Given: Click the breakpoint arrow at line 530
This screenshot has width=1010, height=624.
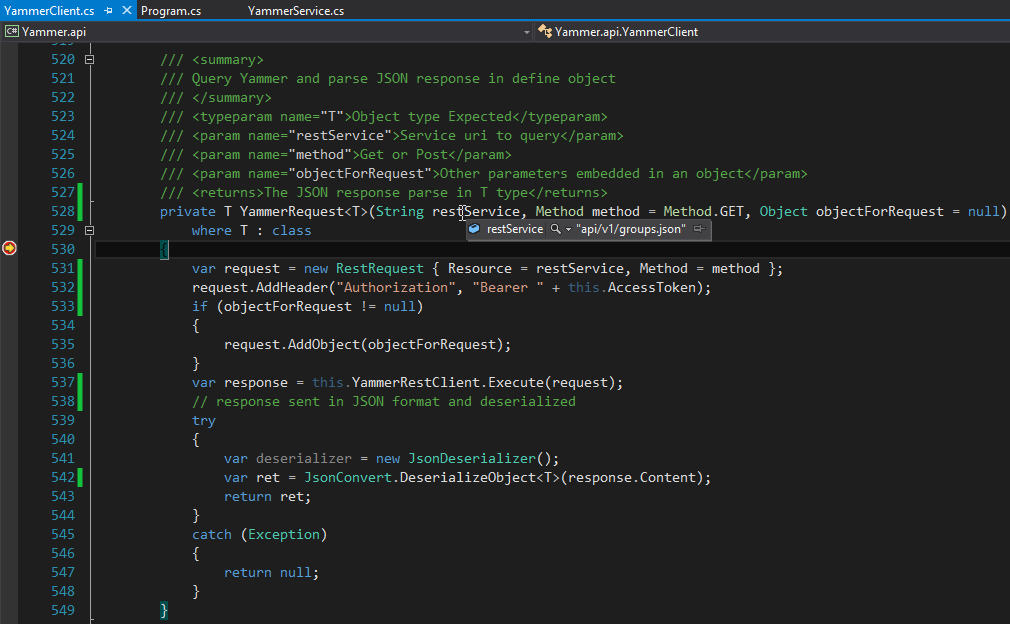Looking at the screenshot, I should (x=9, y=248).
